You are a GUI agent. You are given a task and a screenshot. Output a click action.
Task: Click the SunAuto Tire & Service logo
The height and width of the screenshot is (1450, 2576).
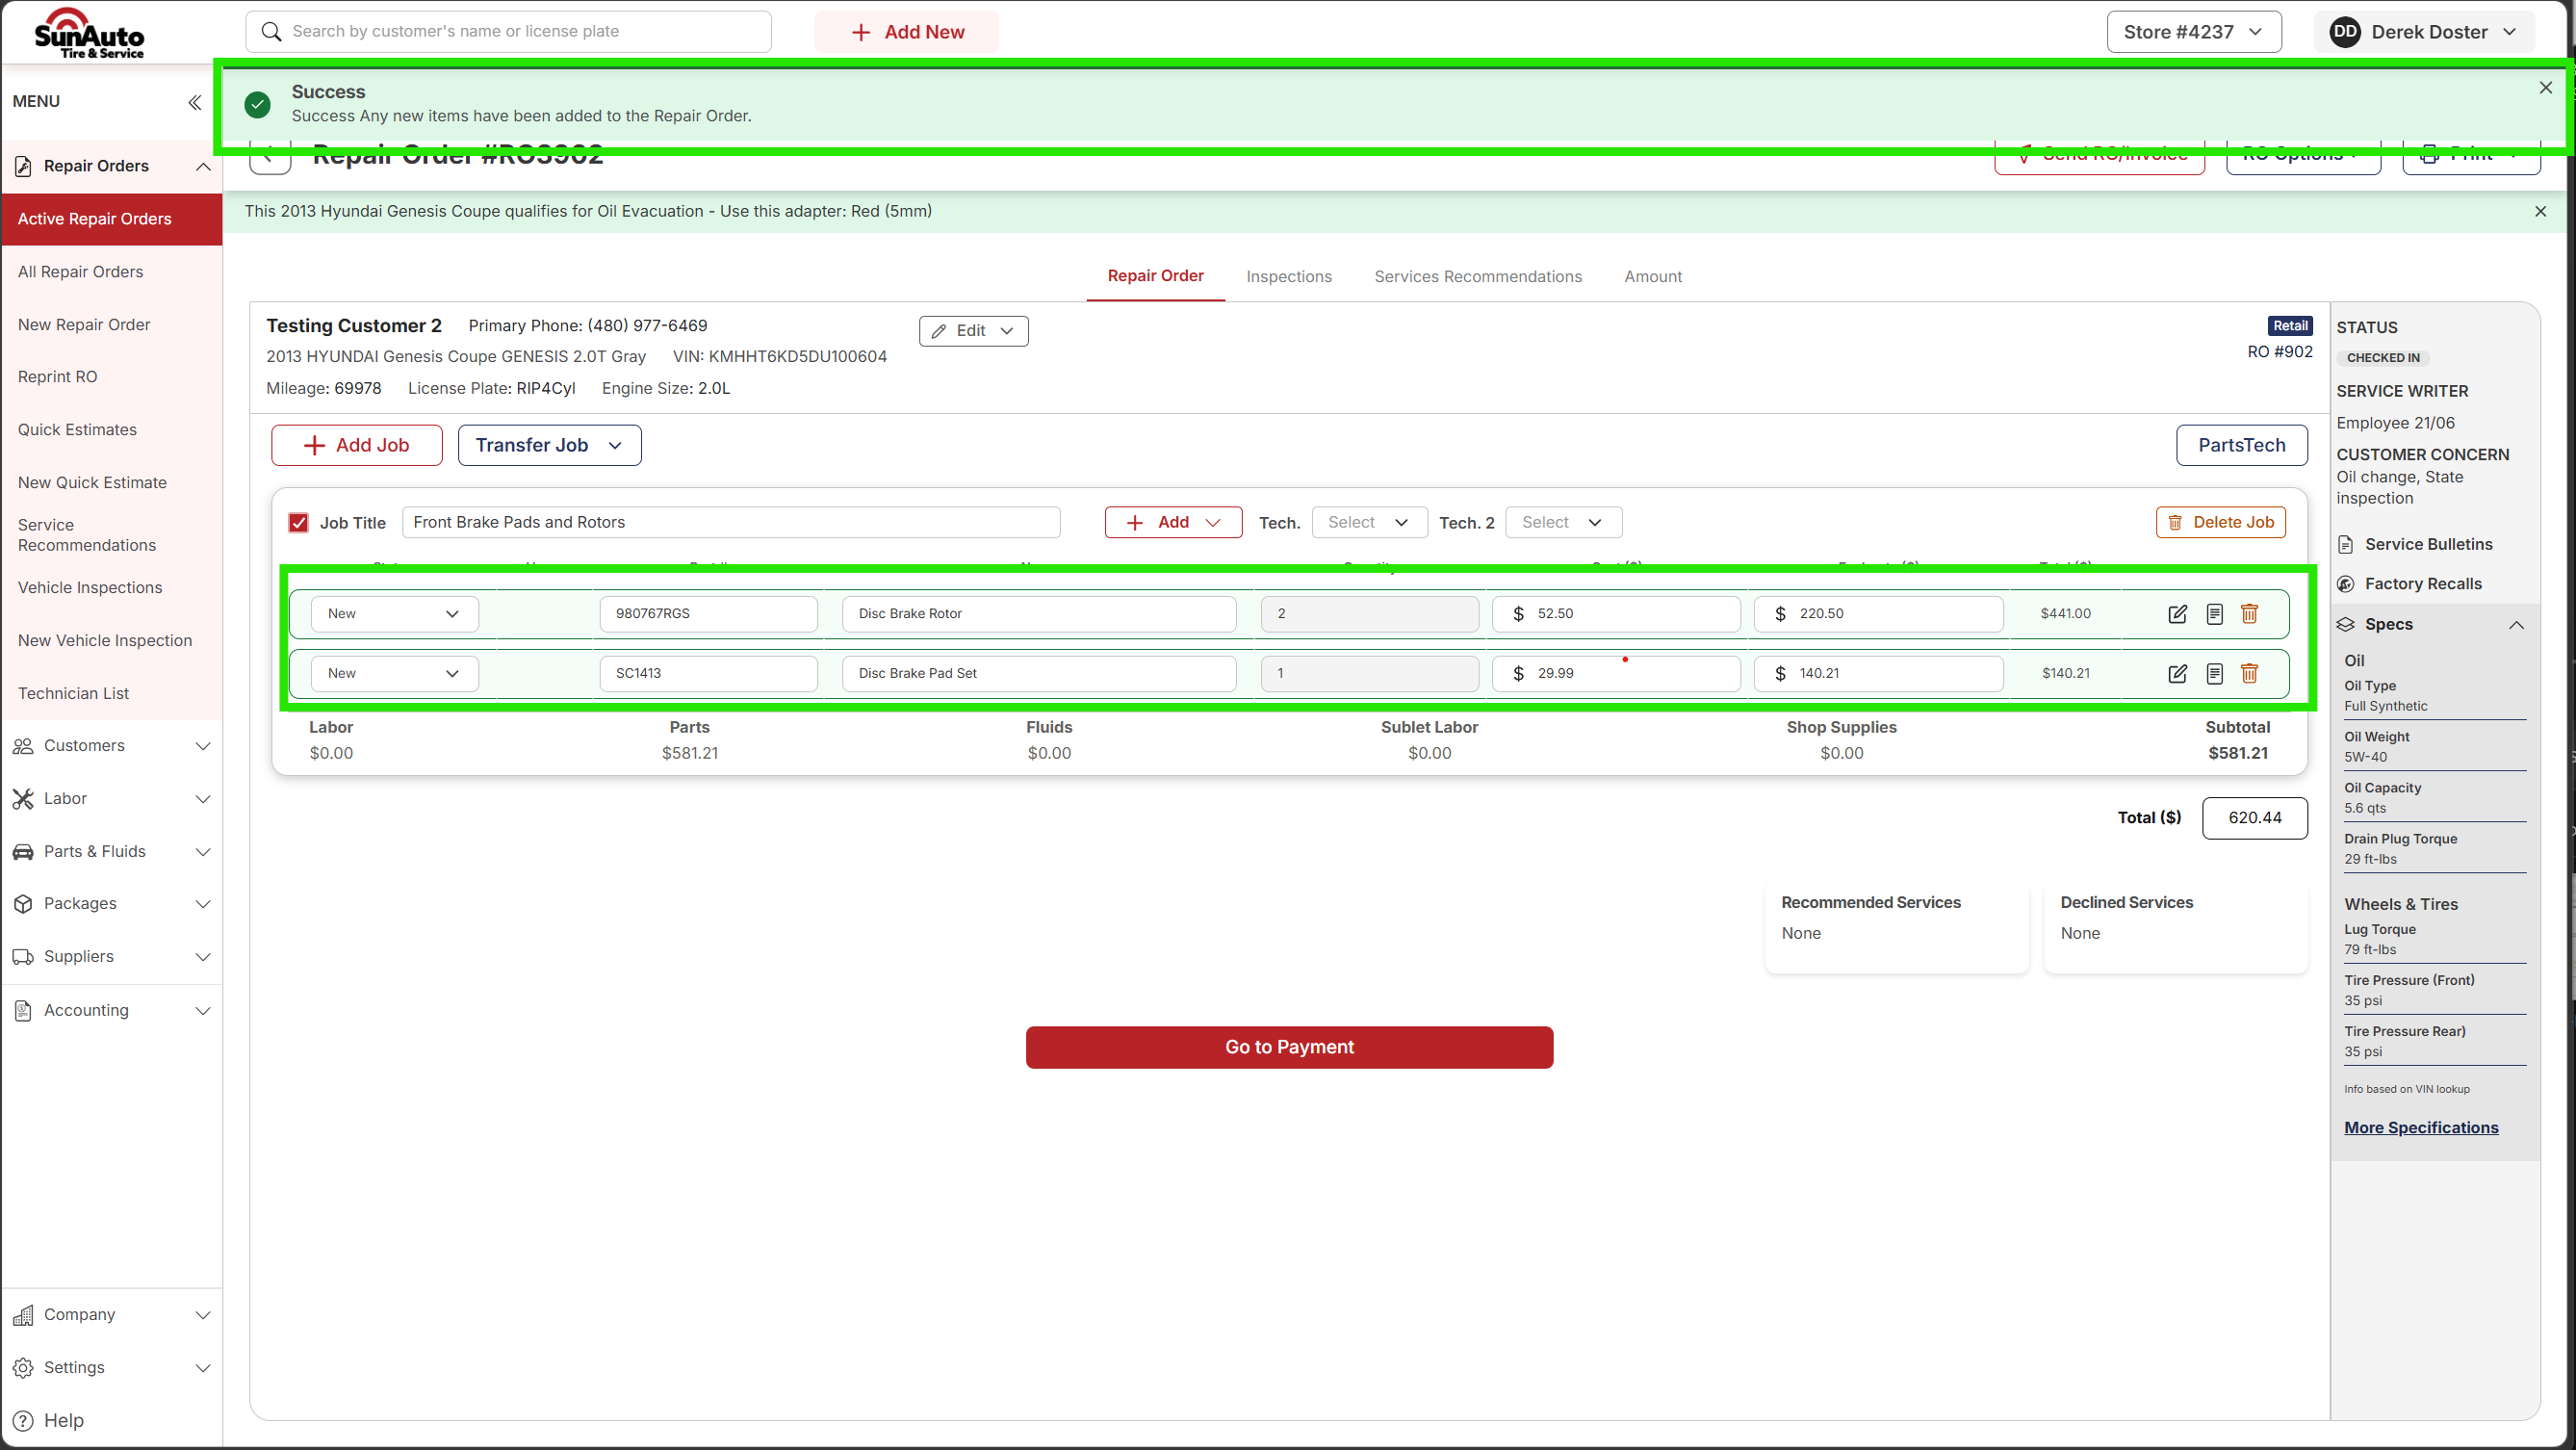pyautogui.click(x=90, y=33)
